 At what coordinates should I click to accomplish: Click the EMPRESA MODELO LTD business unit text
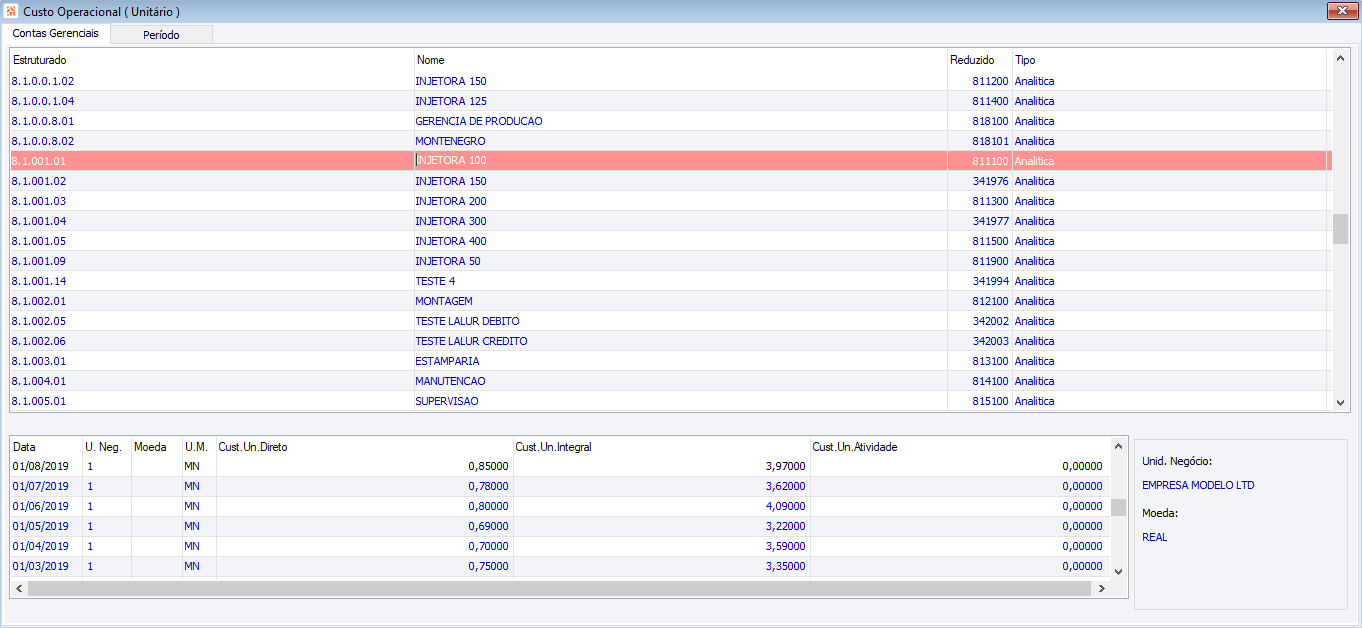point(1198,485)
